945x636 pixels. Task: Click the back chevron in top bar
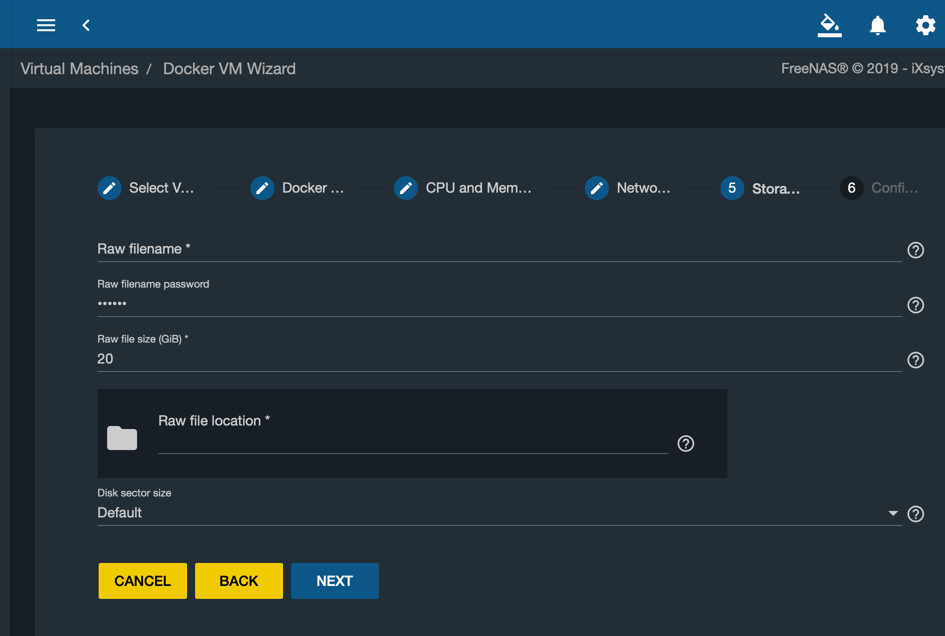[x=86, y=25]
